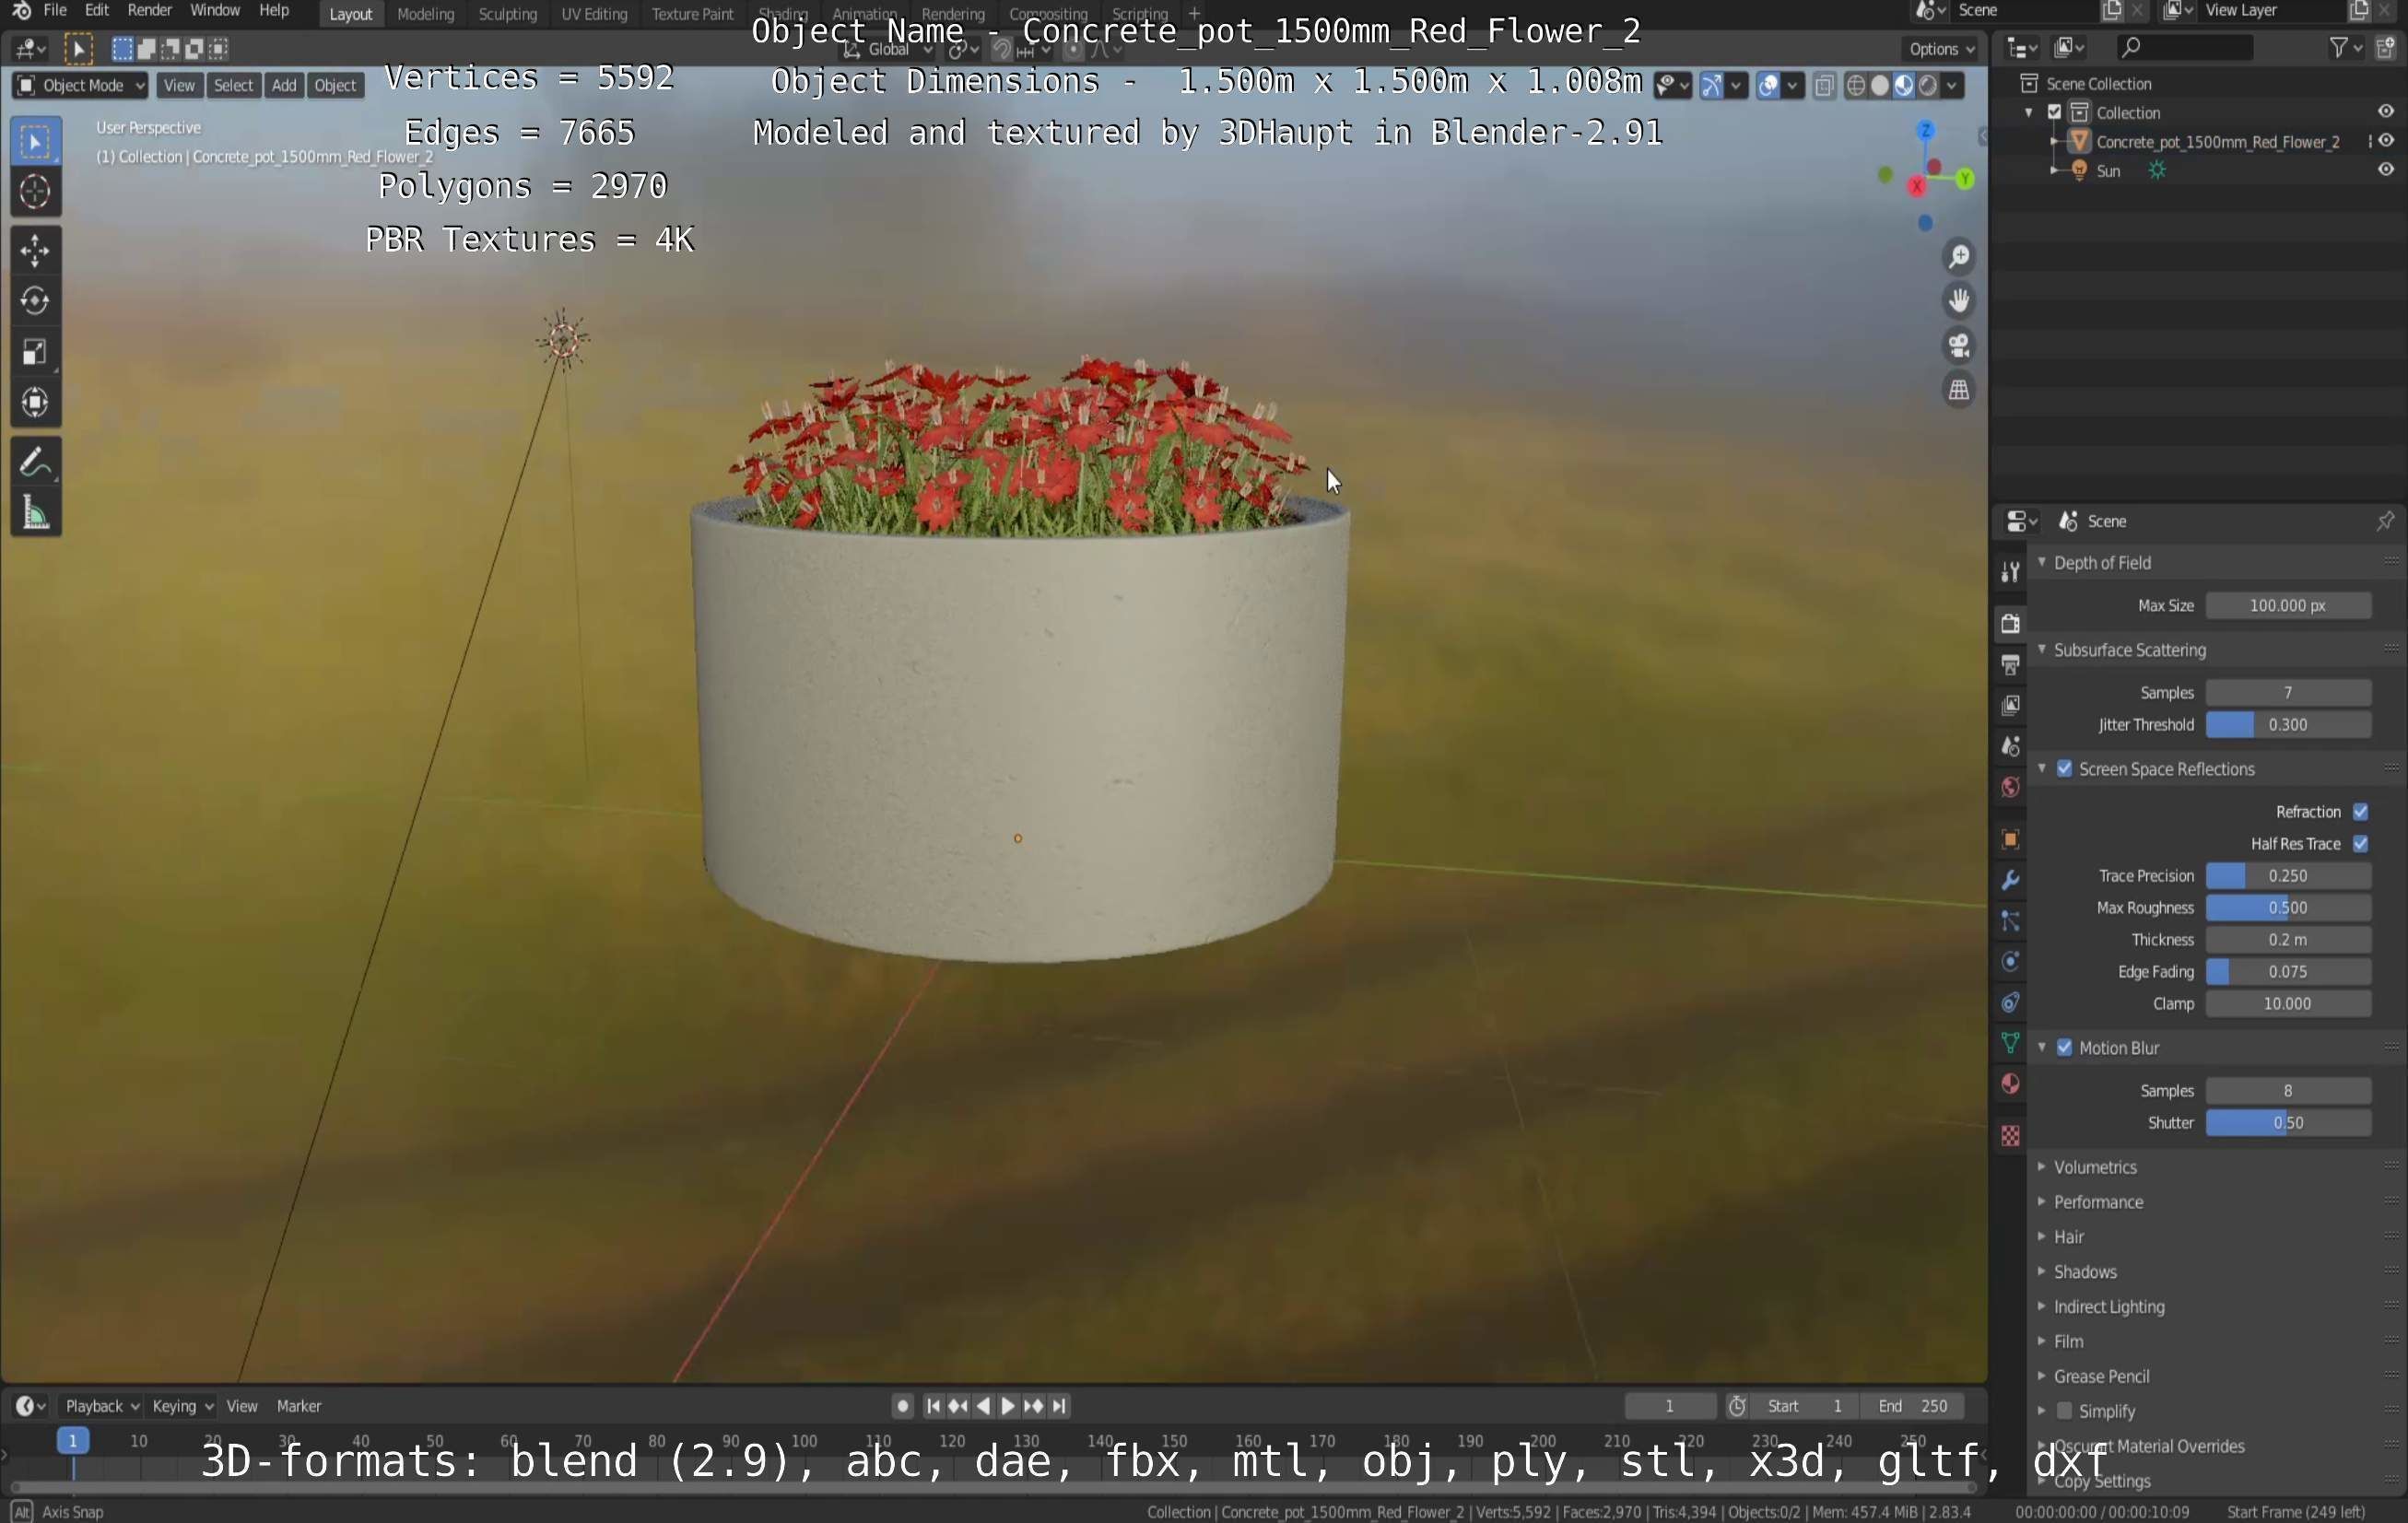Open the Keying dropdown menu
The width and height of the screenshot is (2408, 1523).
182,1406
